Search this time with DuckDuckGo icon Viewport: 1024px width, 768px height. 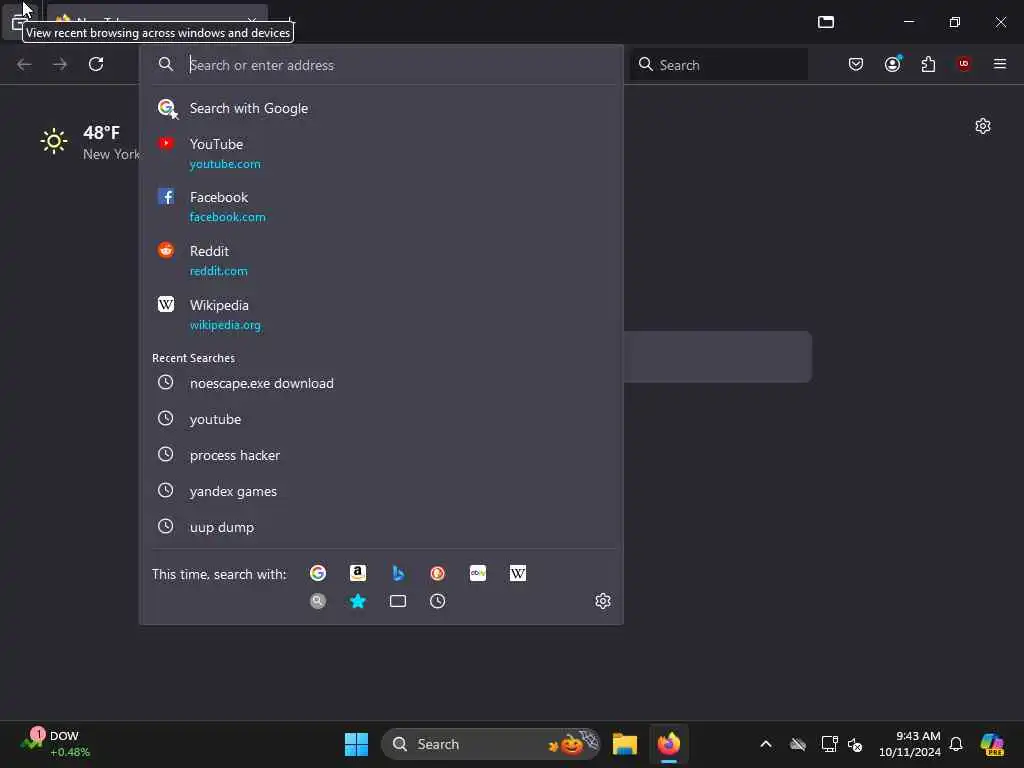point(438,573)
